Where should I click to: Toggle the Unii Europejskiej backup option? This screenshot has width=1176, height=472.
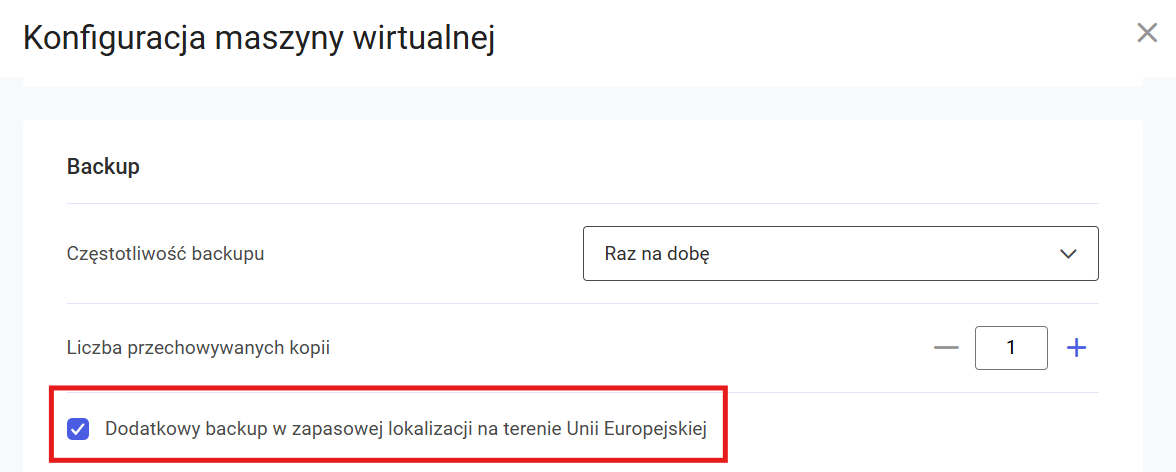coord(78,430)
